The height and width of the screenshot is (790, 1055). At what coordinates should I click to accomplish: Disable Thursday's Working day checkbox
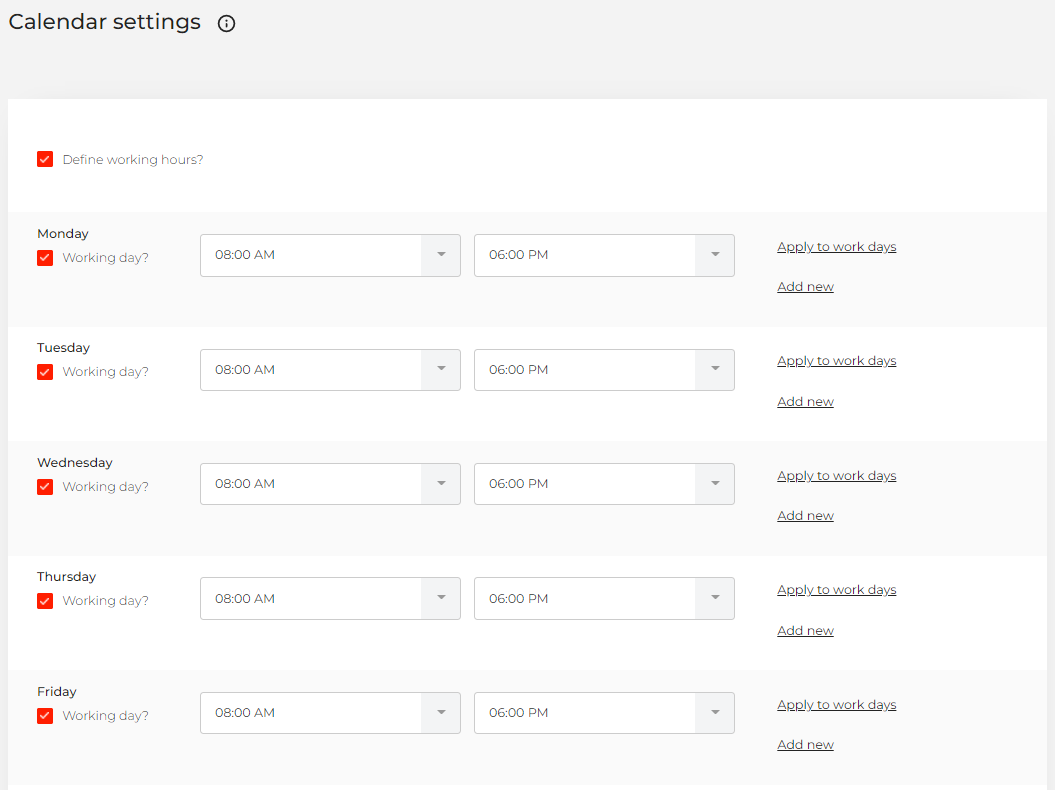45,600
